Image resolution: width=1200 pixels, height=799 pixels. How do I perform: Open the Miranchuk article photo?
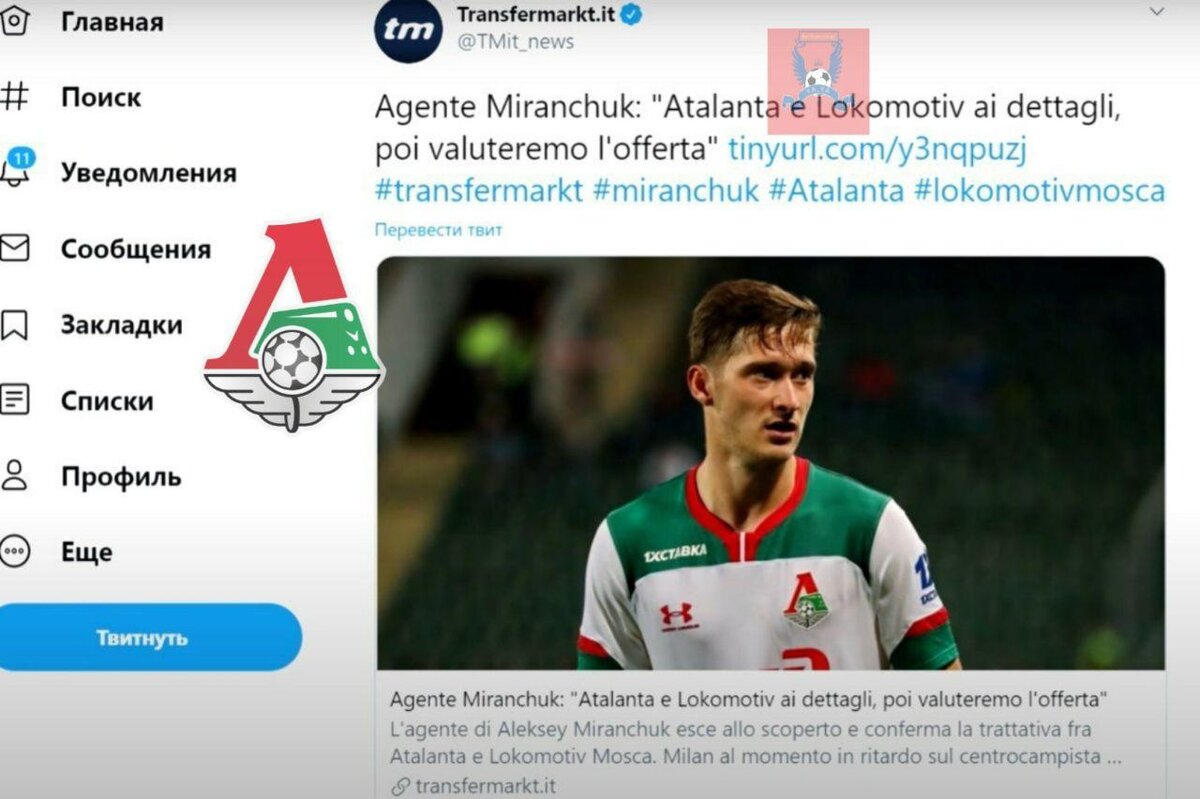point(771,463)
